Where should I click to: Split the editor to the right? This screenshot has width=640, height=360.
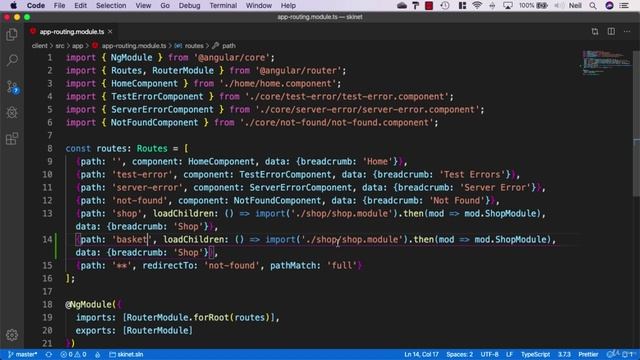point(611,31)
